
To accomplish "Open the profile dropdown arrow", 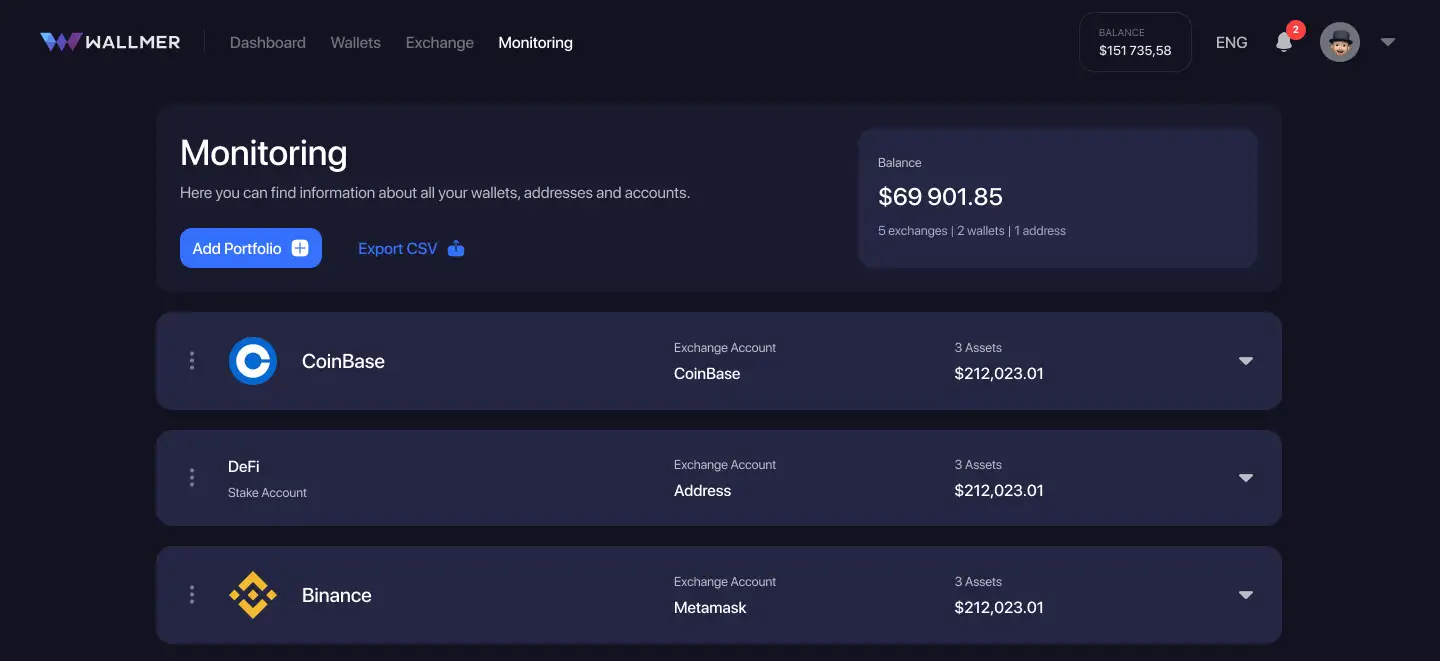I will (1387, 42).
